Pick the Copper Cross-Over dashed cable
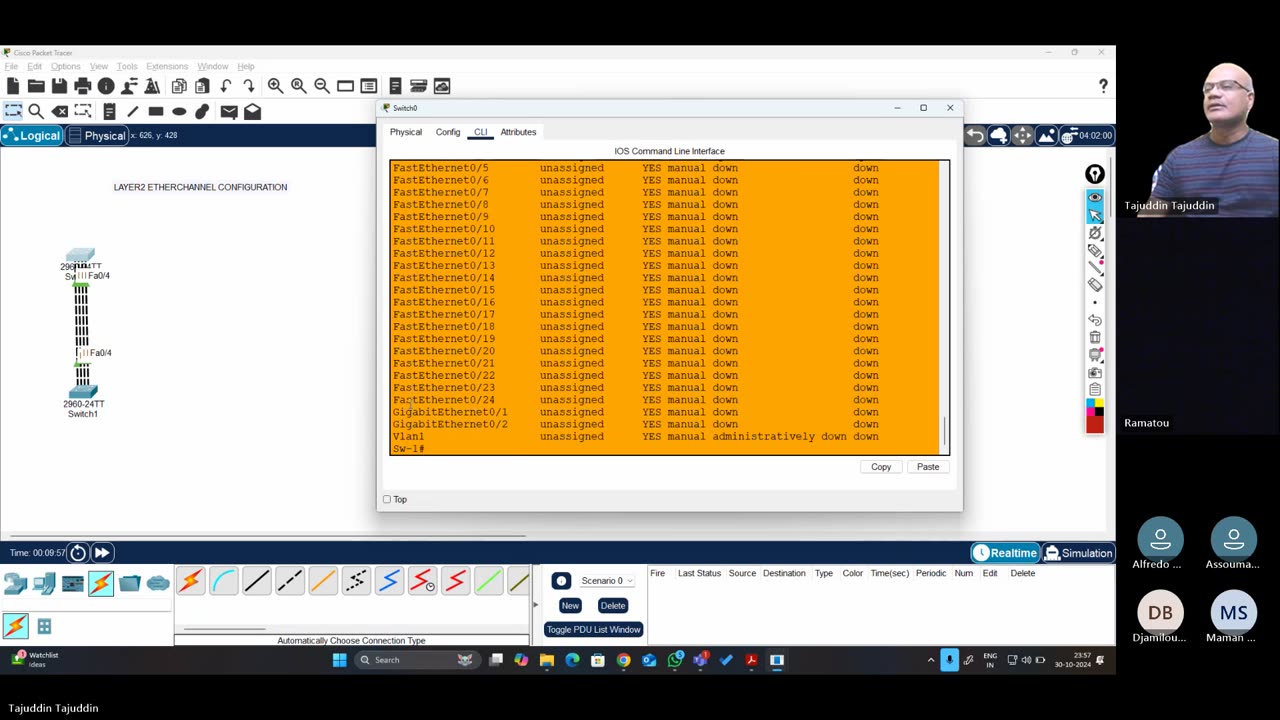This screenshot has width=1280, height=720. tap(289, 581)
